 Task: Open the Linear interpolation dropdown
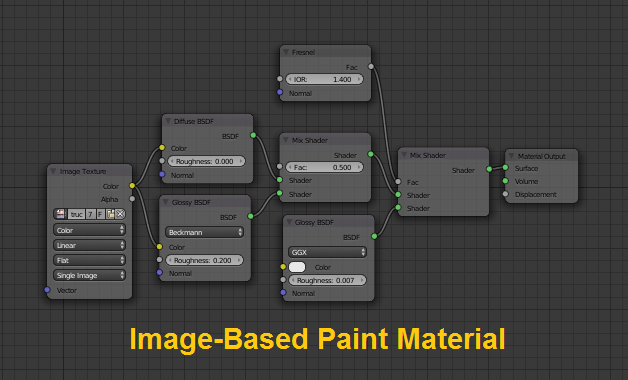coord(89,245)
